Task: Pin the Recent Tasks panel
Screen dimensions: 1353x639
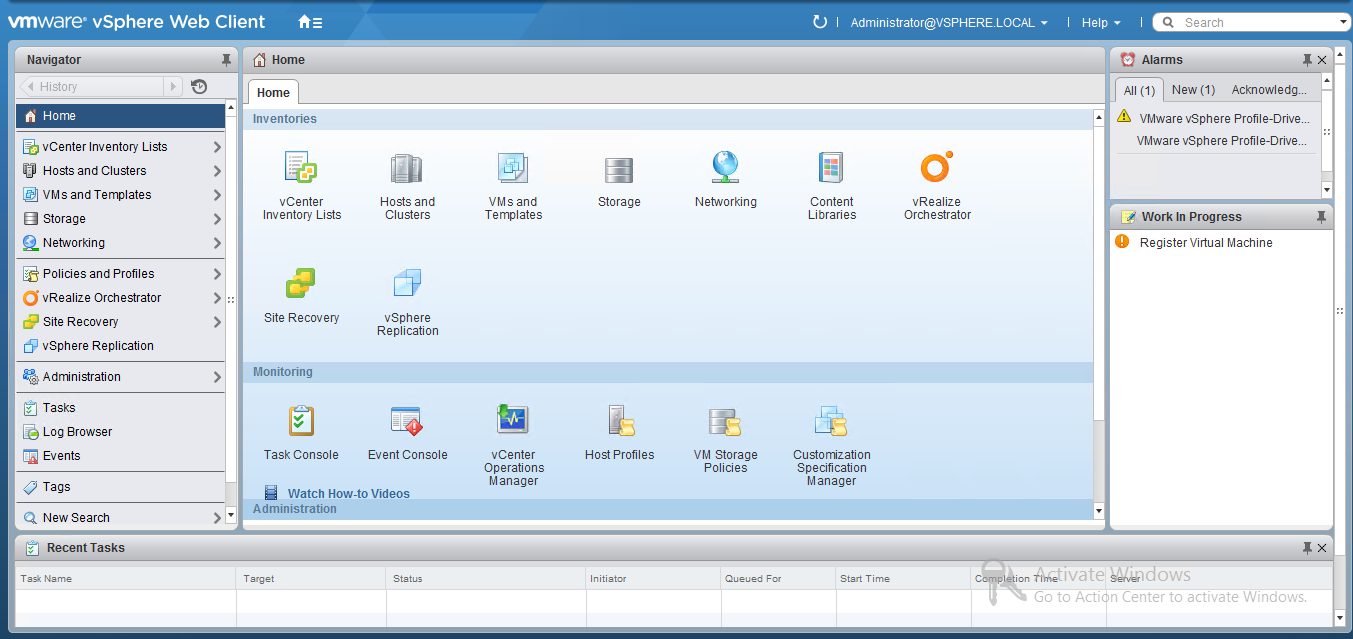Action: [1307, 548]
